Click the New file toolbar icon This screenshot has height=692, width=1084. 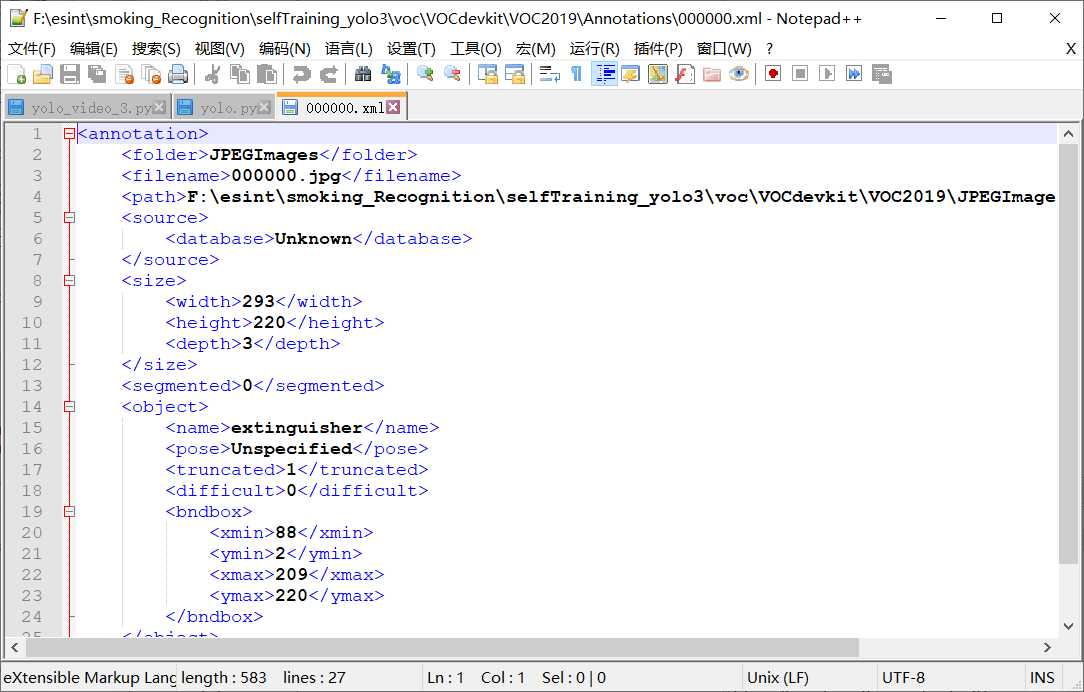tap(17, 74)
